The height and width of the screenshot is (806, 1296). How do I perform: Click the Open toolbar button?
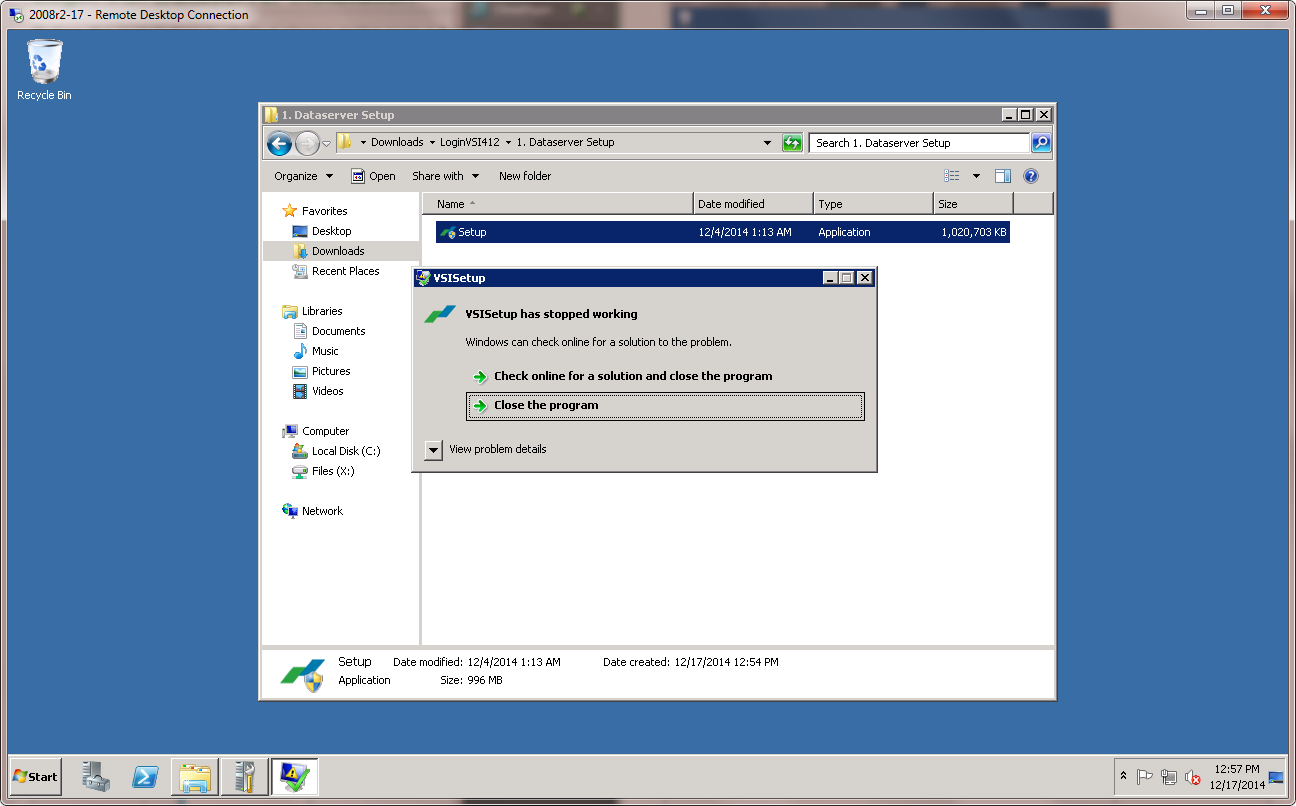point(373,176)
